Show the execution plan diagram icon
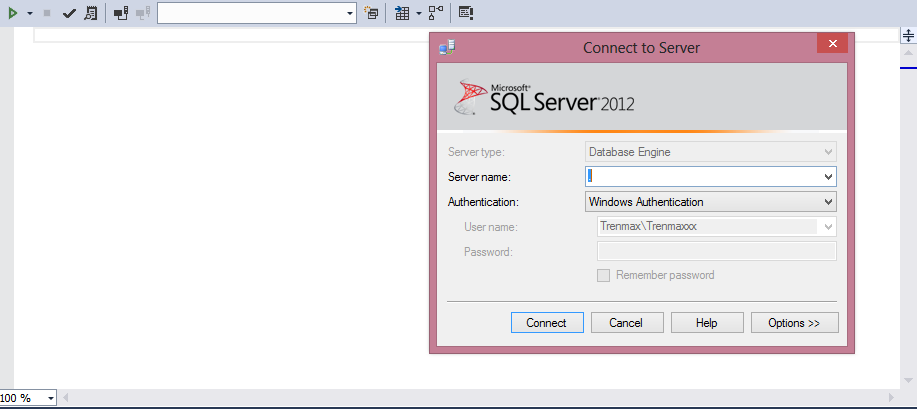917x409 pixels. point(436,13)
